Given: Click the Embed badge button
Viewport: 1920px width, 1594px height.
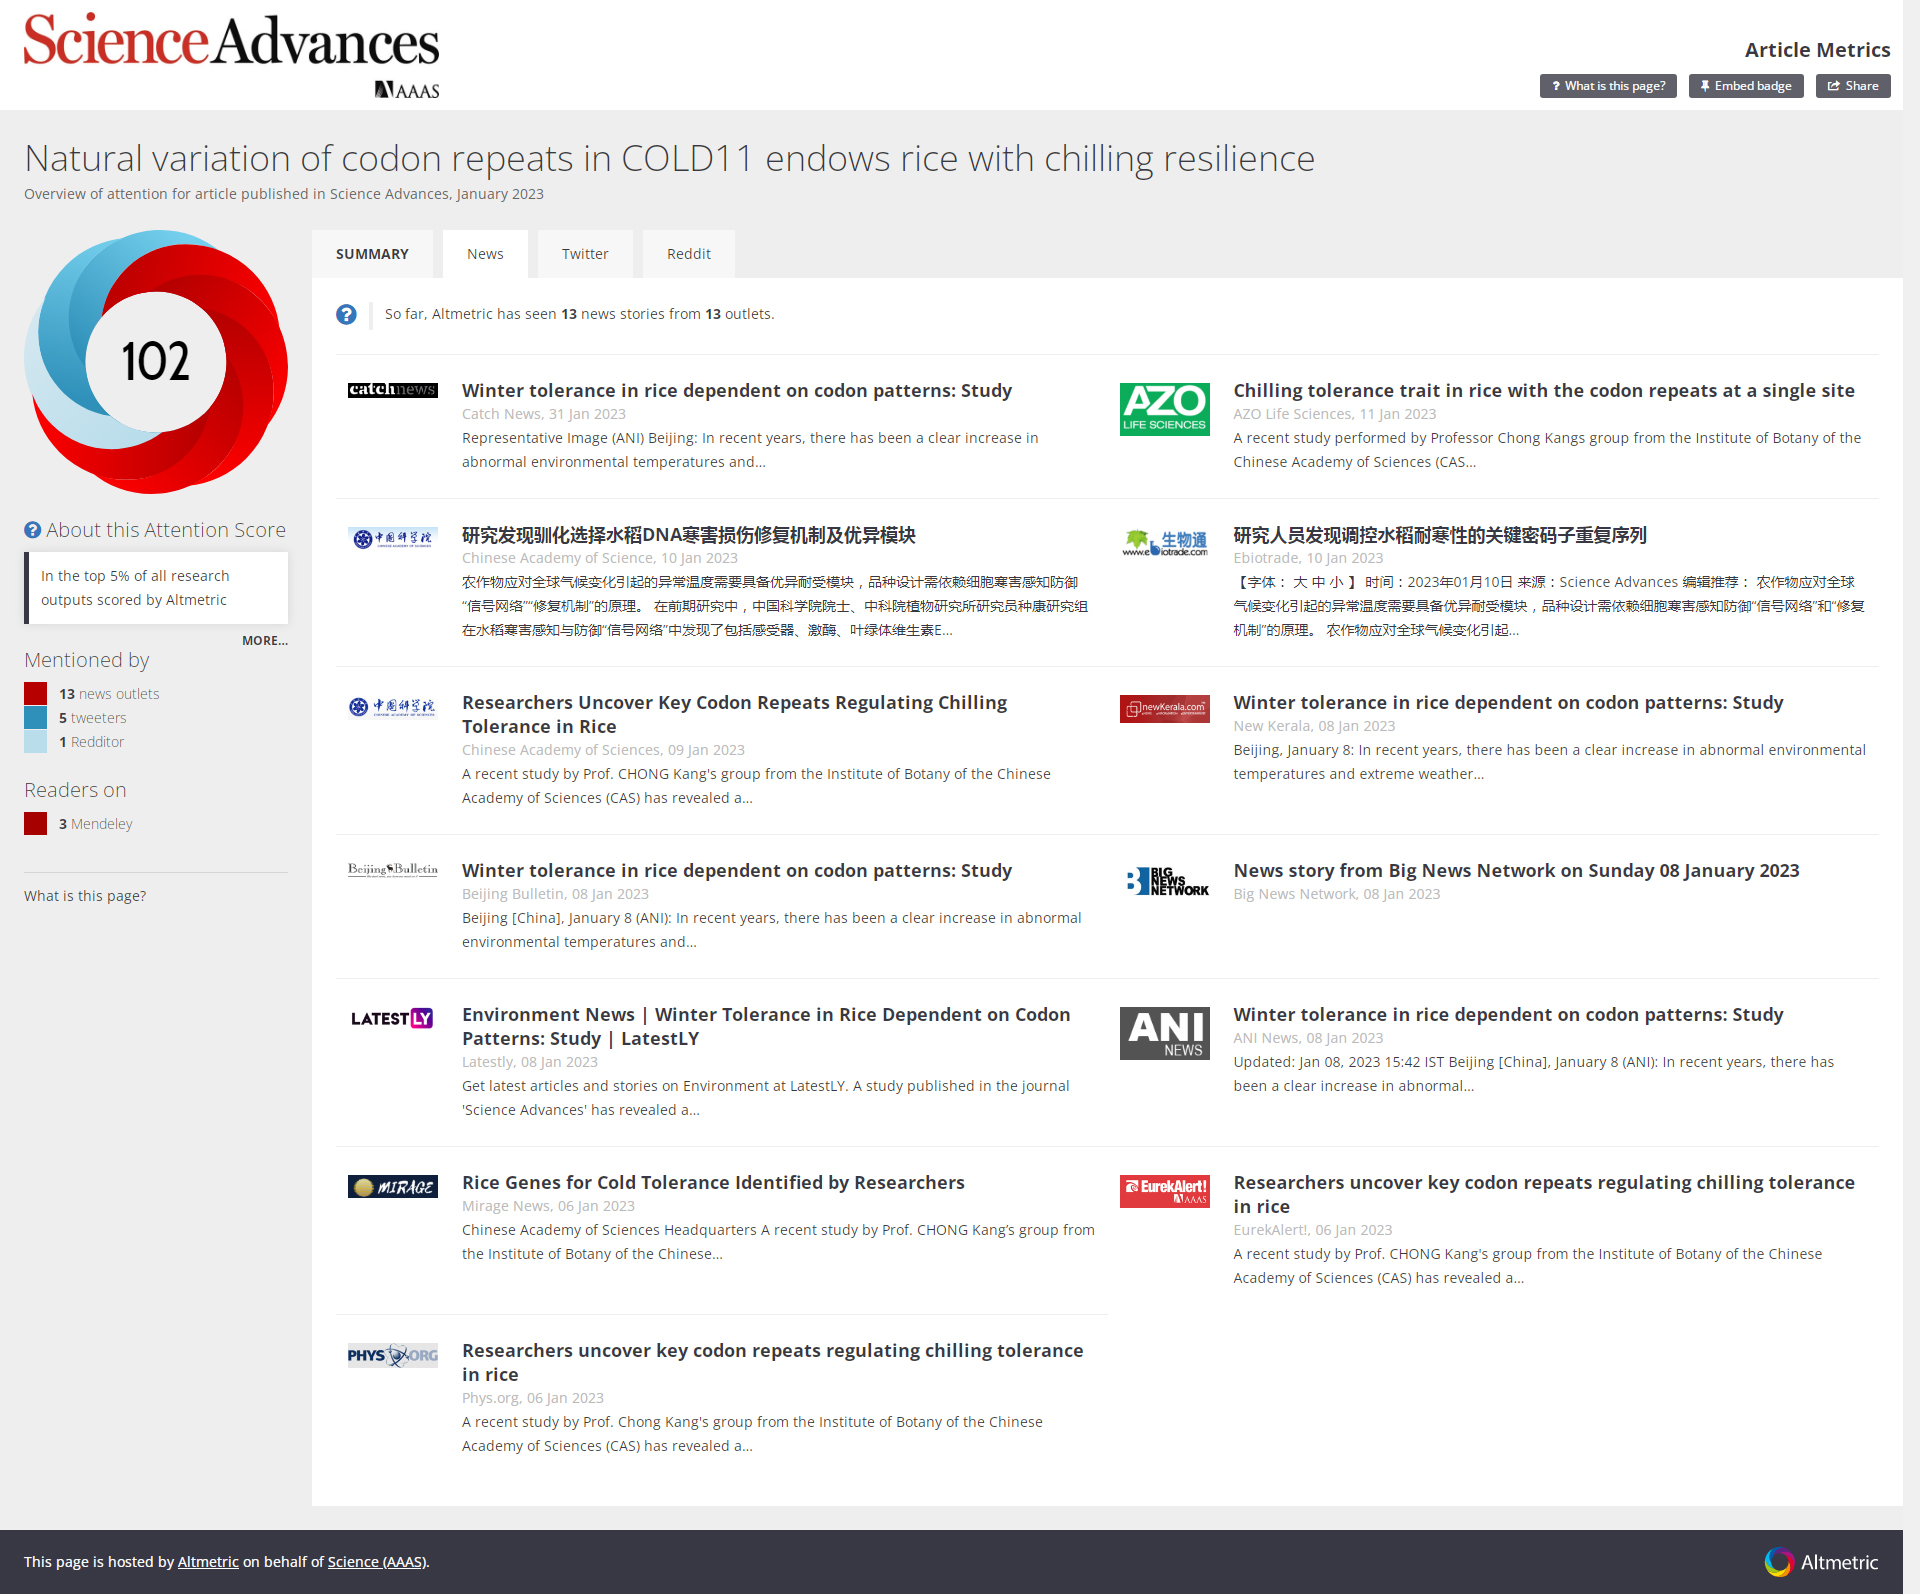Looking at the screenshot, I should click(1746, 86).
